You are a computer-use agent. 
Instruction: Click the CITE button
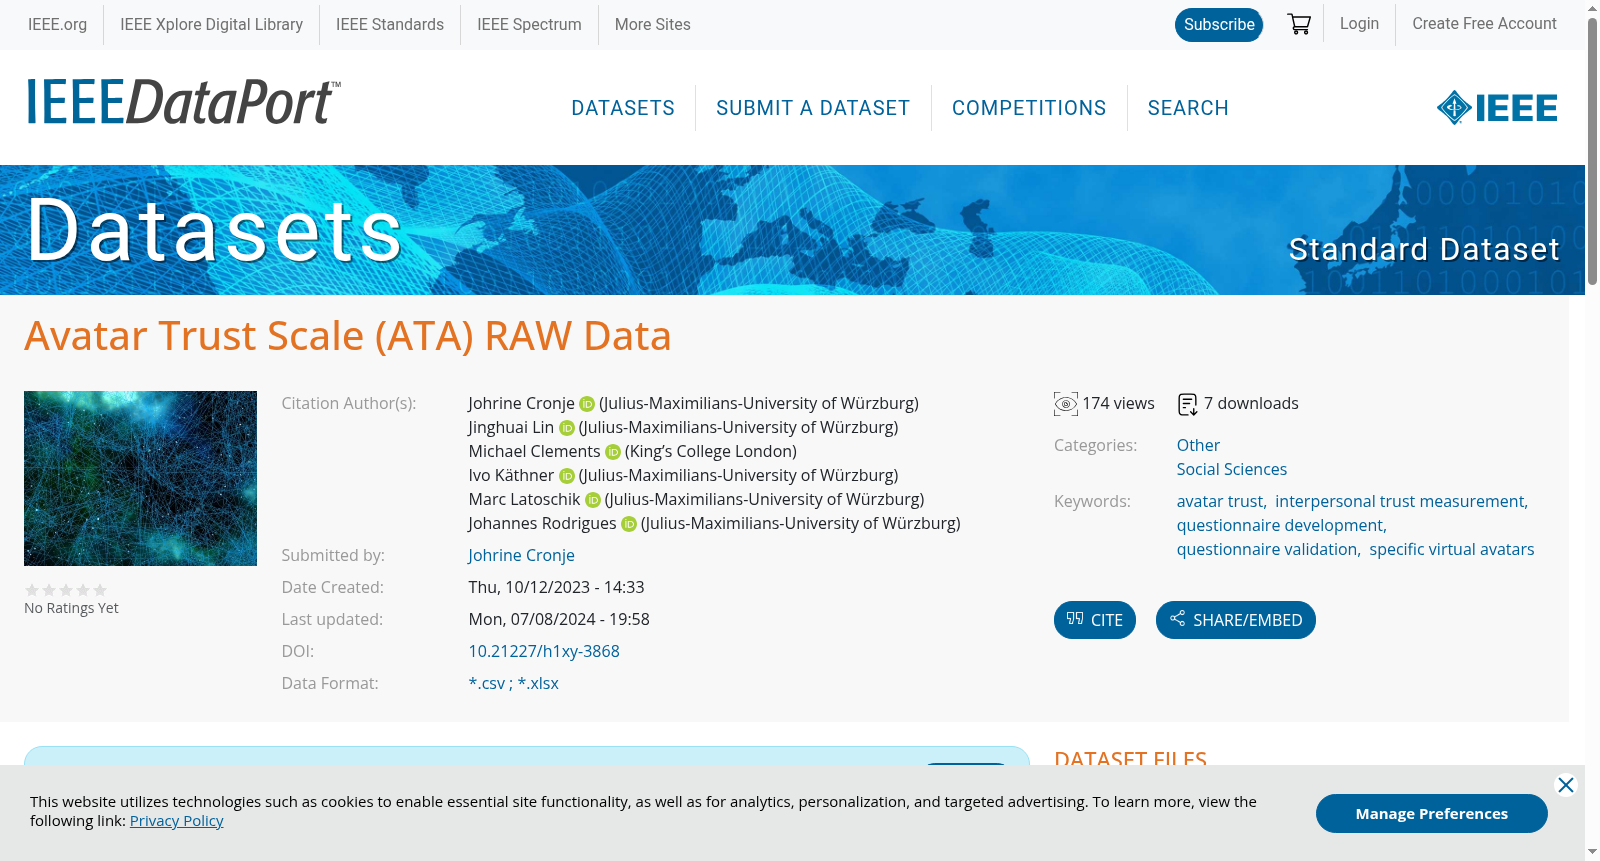coord(1095,620)
